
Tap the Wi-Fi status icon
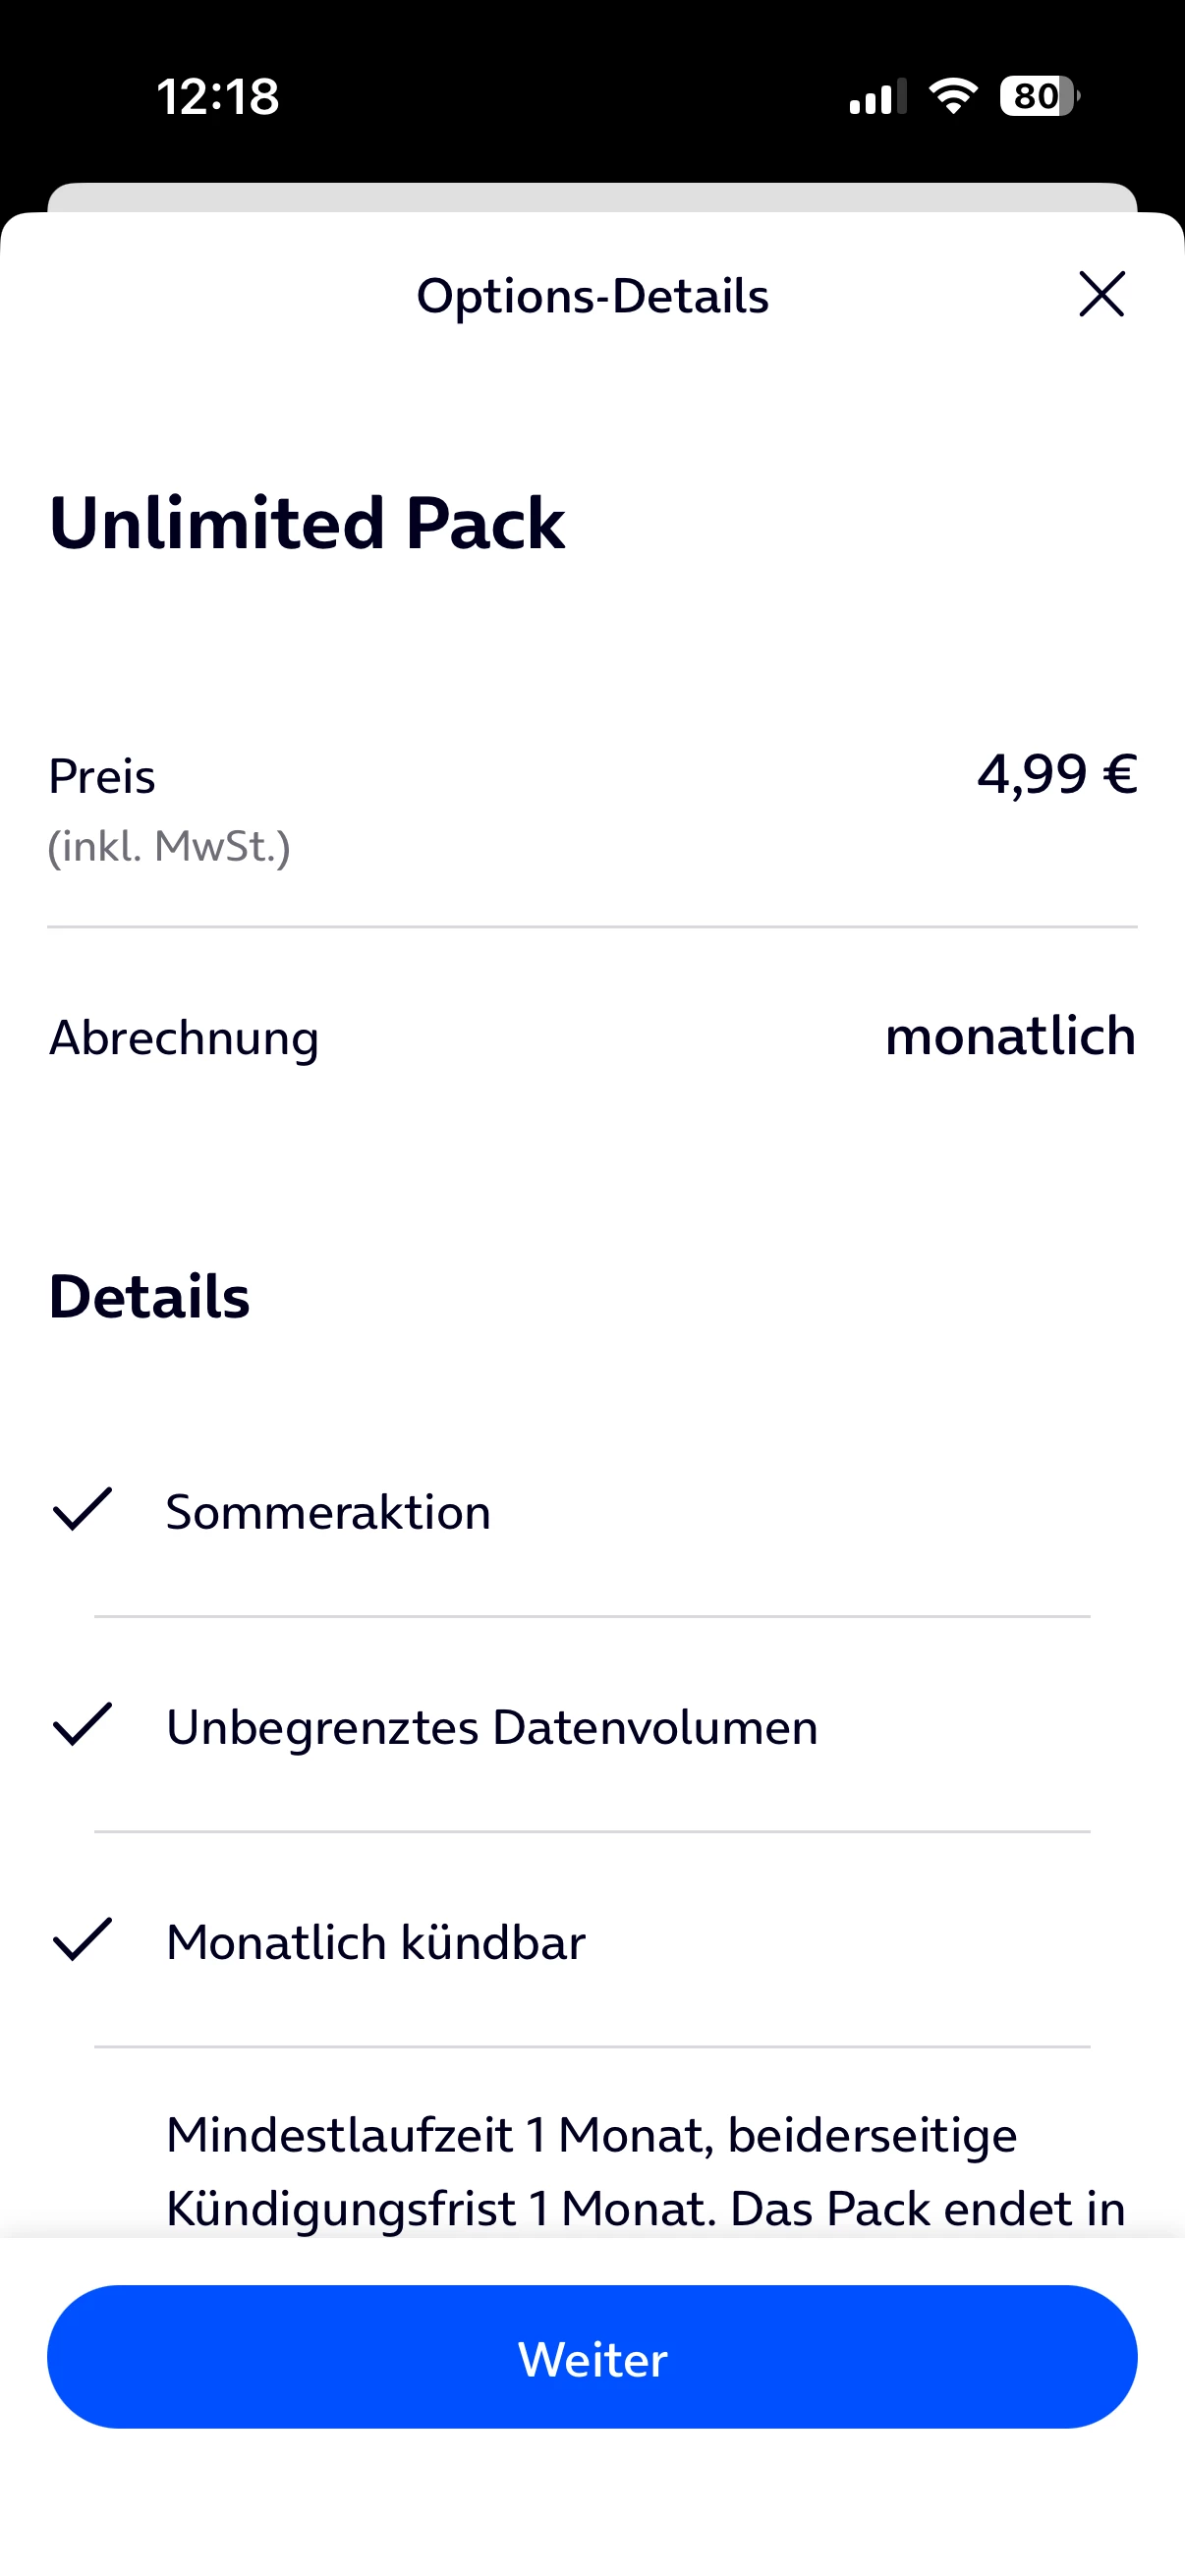[x=952, y=96]
